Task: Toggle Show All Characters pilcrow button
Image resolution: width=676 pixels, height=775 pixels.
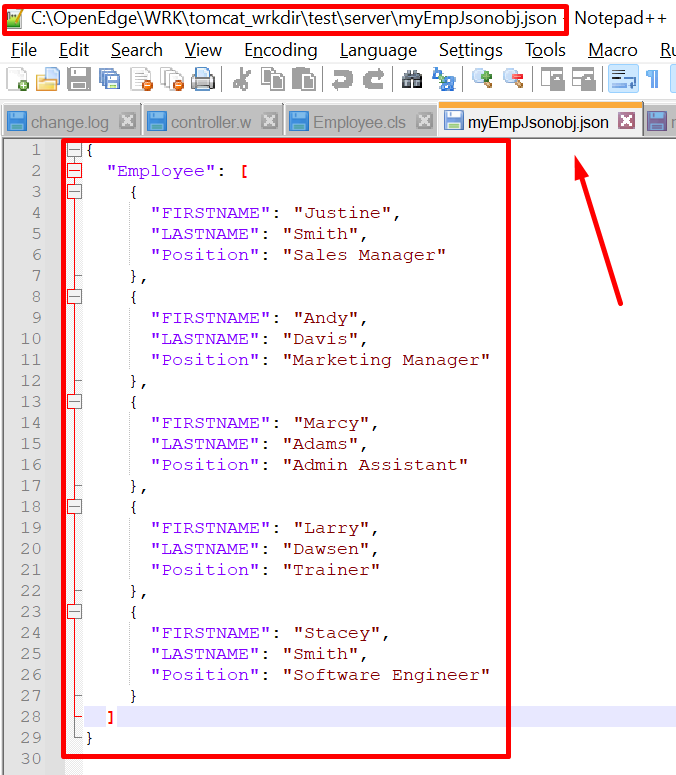Action: (652, 79)
